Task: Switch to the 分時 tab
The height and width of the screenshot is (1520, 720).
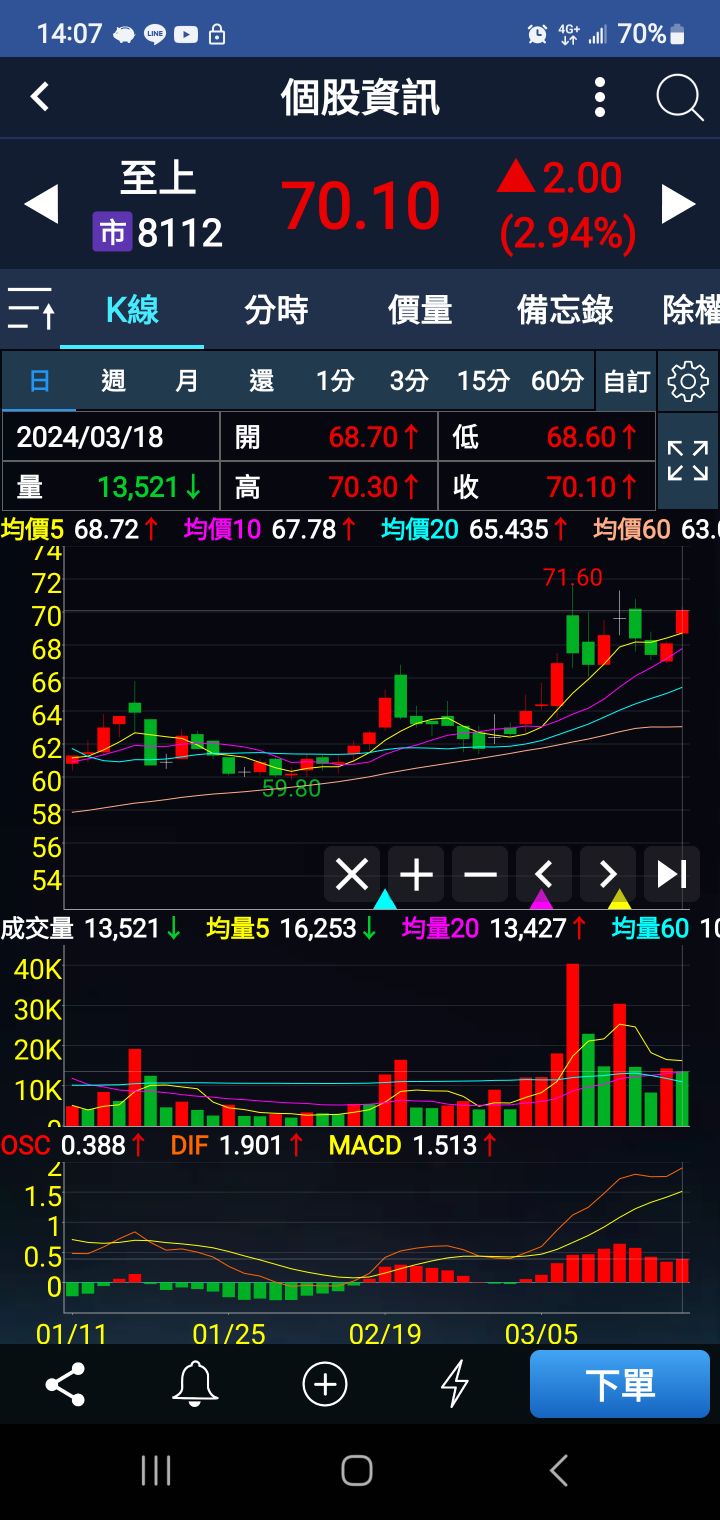Action: point(276,310)
